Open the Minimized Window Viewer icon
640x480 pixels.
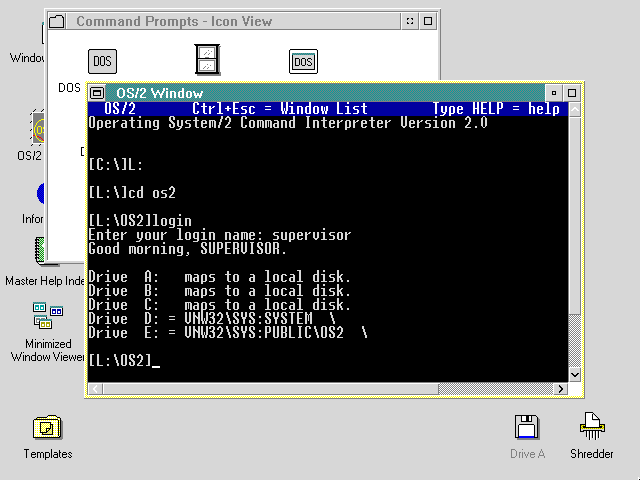(x=48, y=315)
